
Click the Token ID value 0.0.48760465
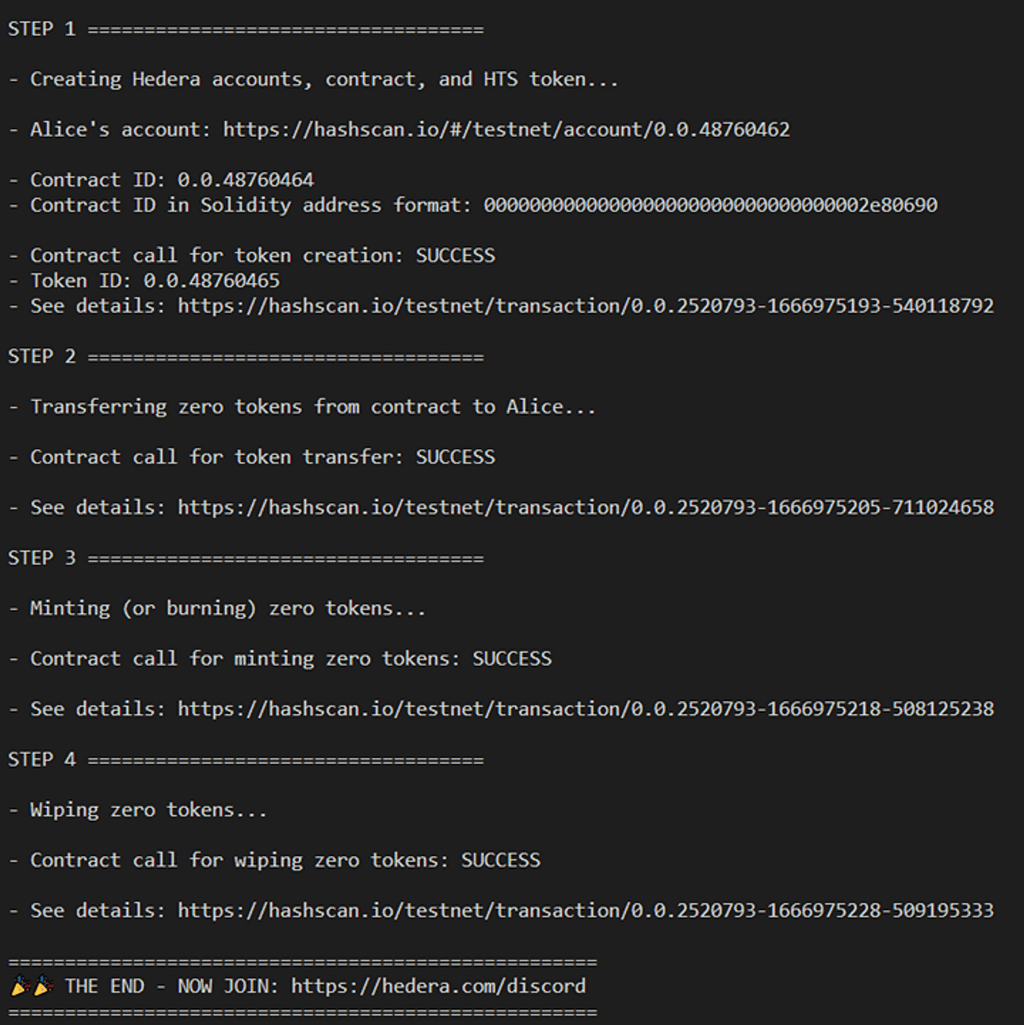[x=212, y=281]
